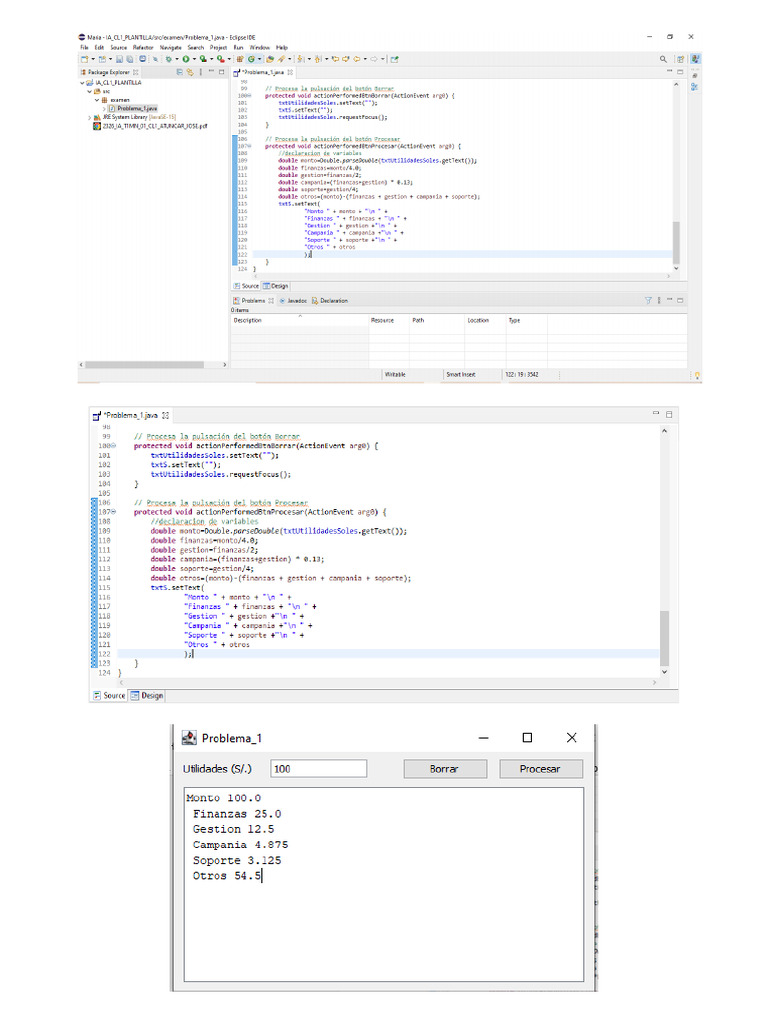Image resolution: width=768 pixels, height=1024 pixels.
Task: Click the filter icon in Problems view
Action: click(648, 300)
